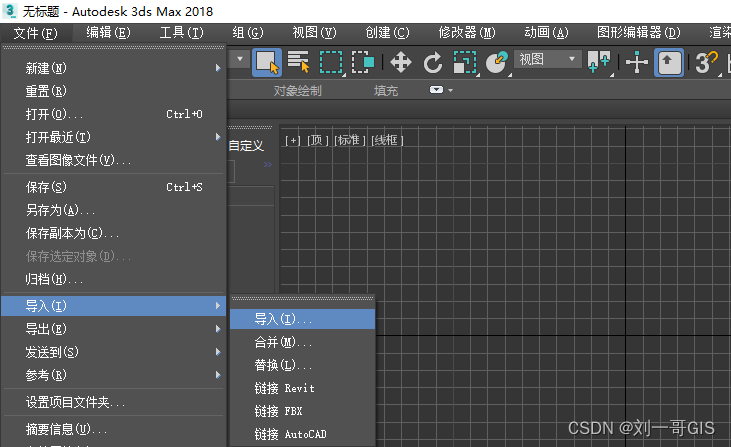Toggle the 3D Snaps icon
The width and height of the screenshot is (731, 447).
click(x=706, y=62)
